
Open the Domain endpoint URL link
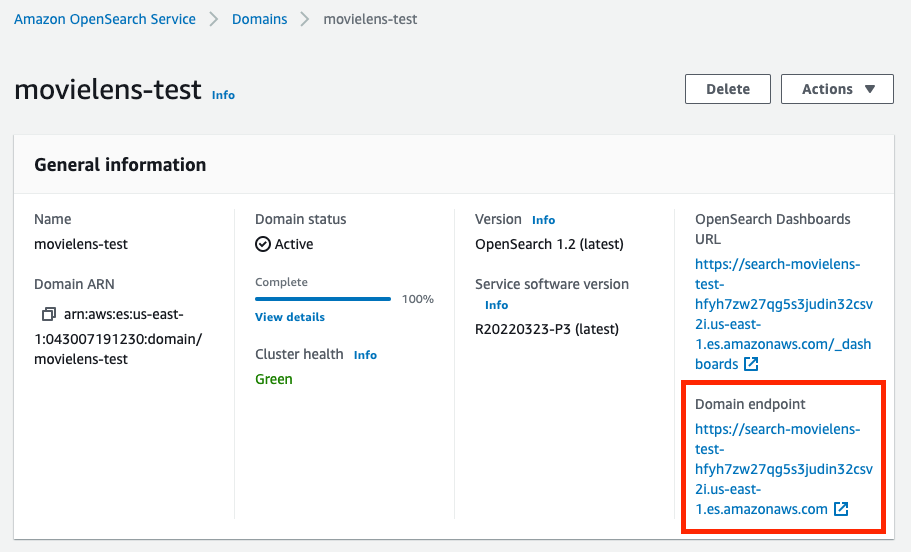(784, 469)
